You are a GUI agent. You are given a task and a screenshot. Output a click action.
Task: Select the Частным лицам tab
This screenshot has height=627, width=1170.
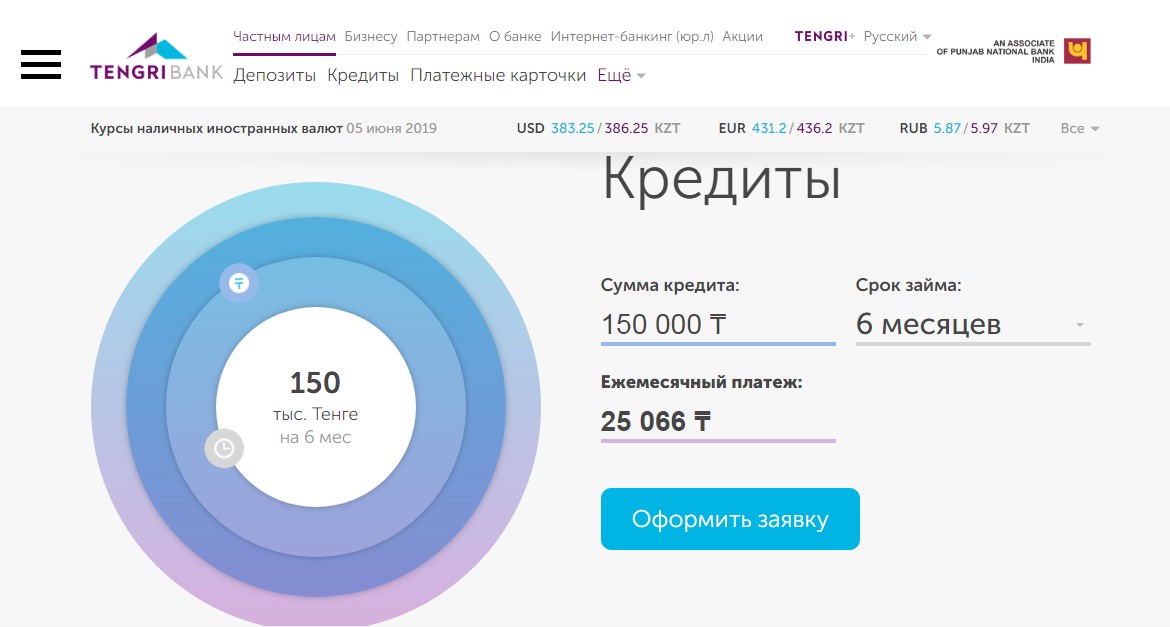pyautogui.click(x=284, y=37)
